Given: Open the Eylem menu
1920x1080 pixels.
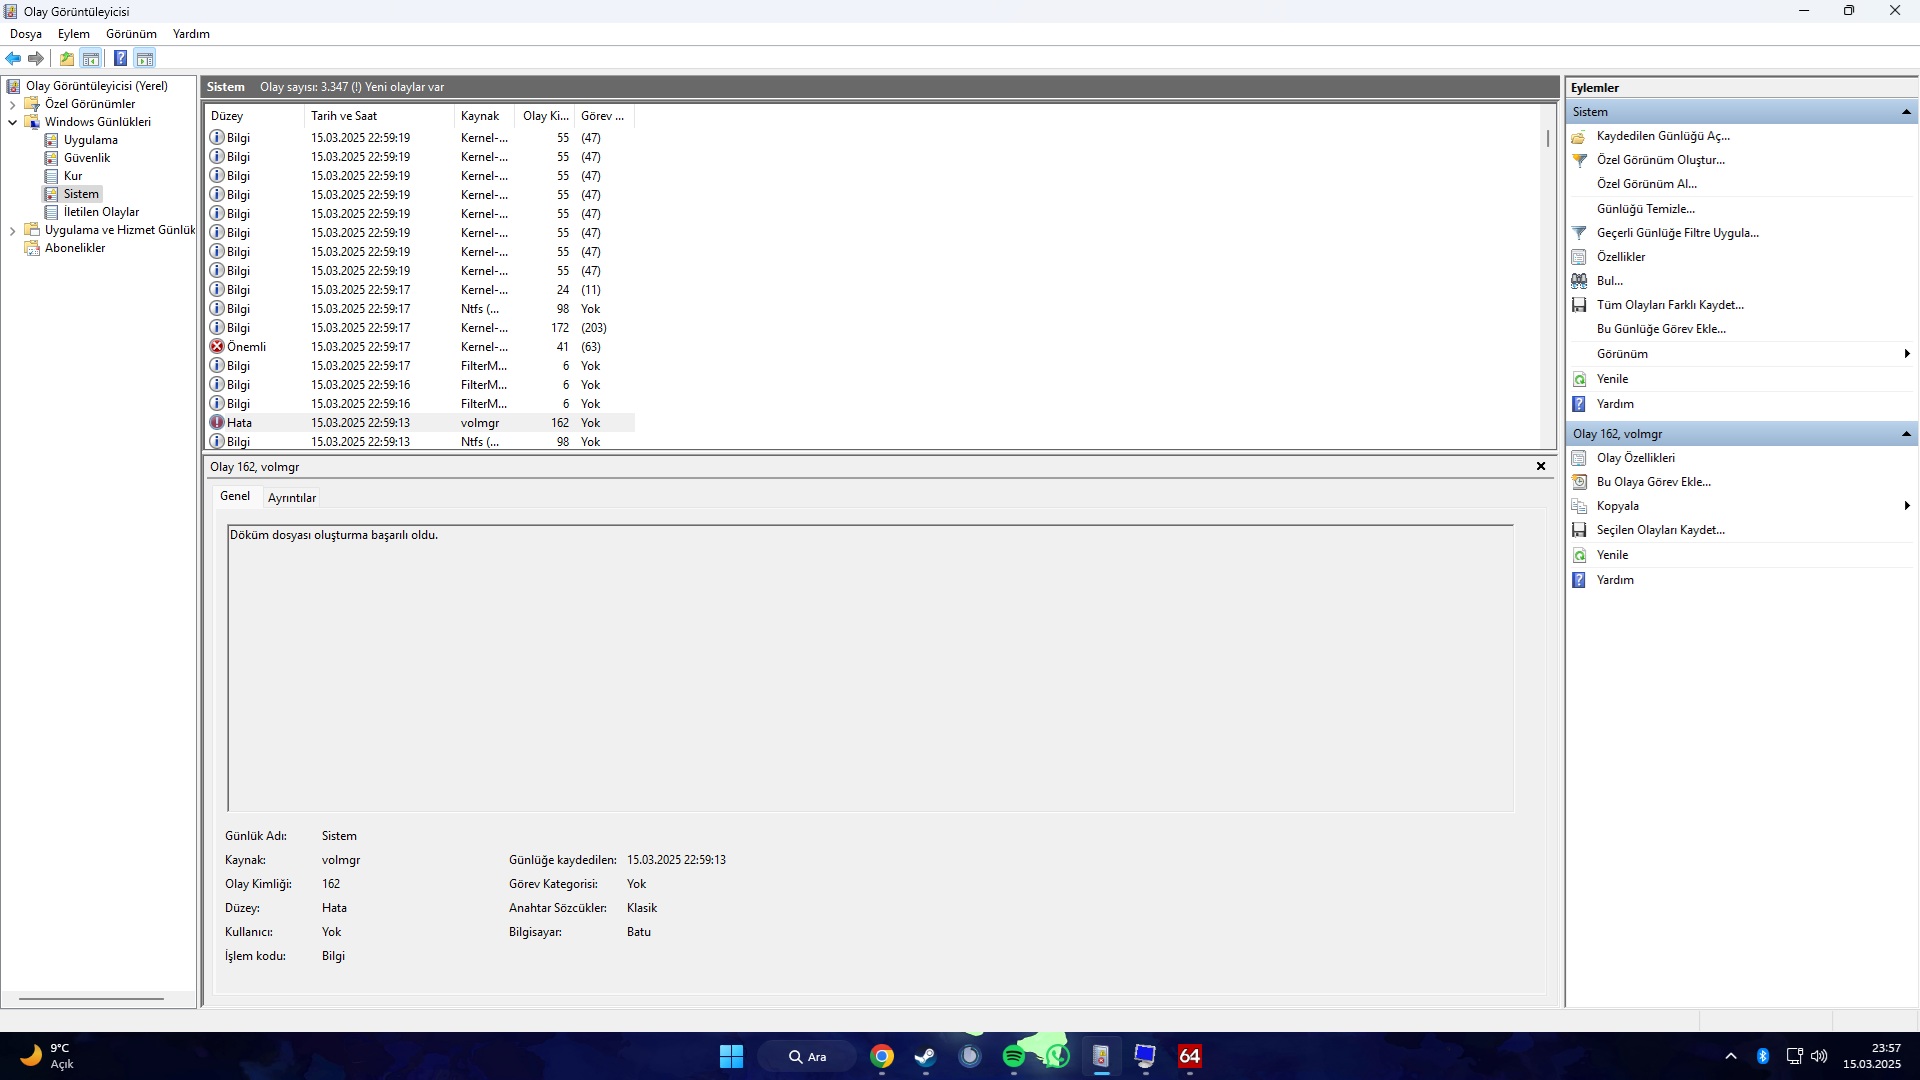Looking at the screenshot, I should (x=73, y=34).
